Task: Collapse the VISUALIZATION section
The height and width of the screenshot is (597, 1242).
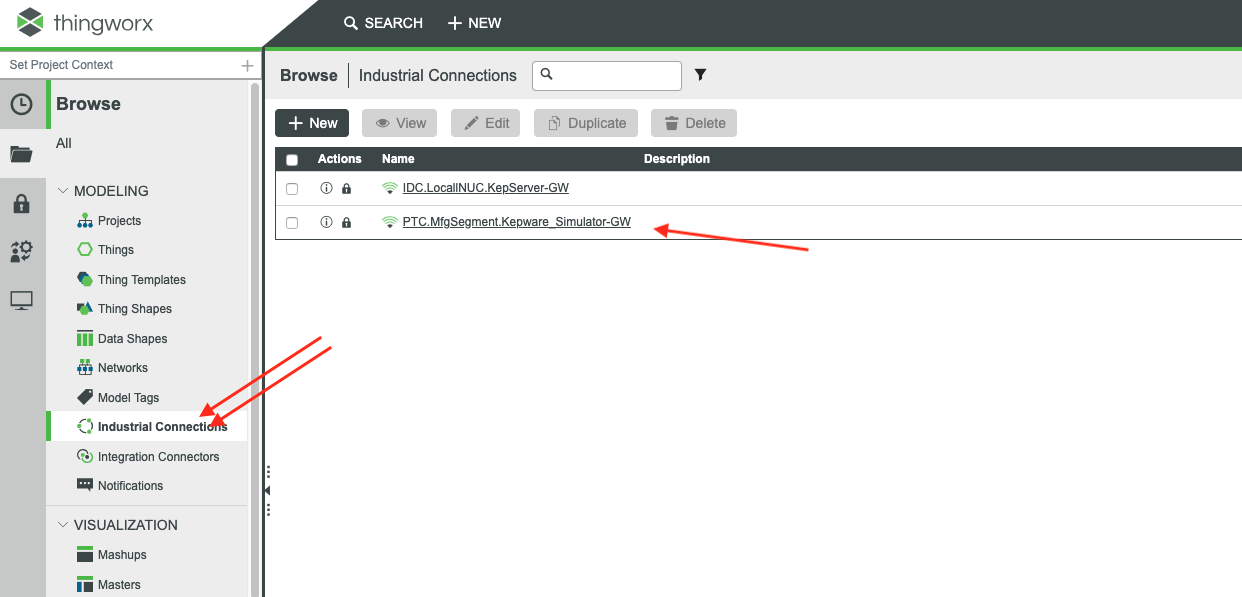Action: (x=63, y=524)
